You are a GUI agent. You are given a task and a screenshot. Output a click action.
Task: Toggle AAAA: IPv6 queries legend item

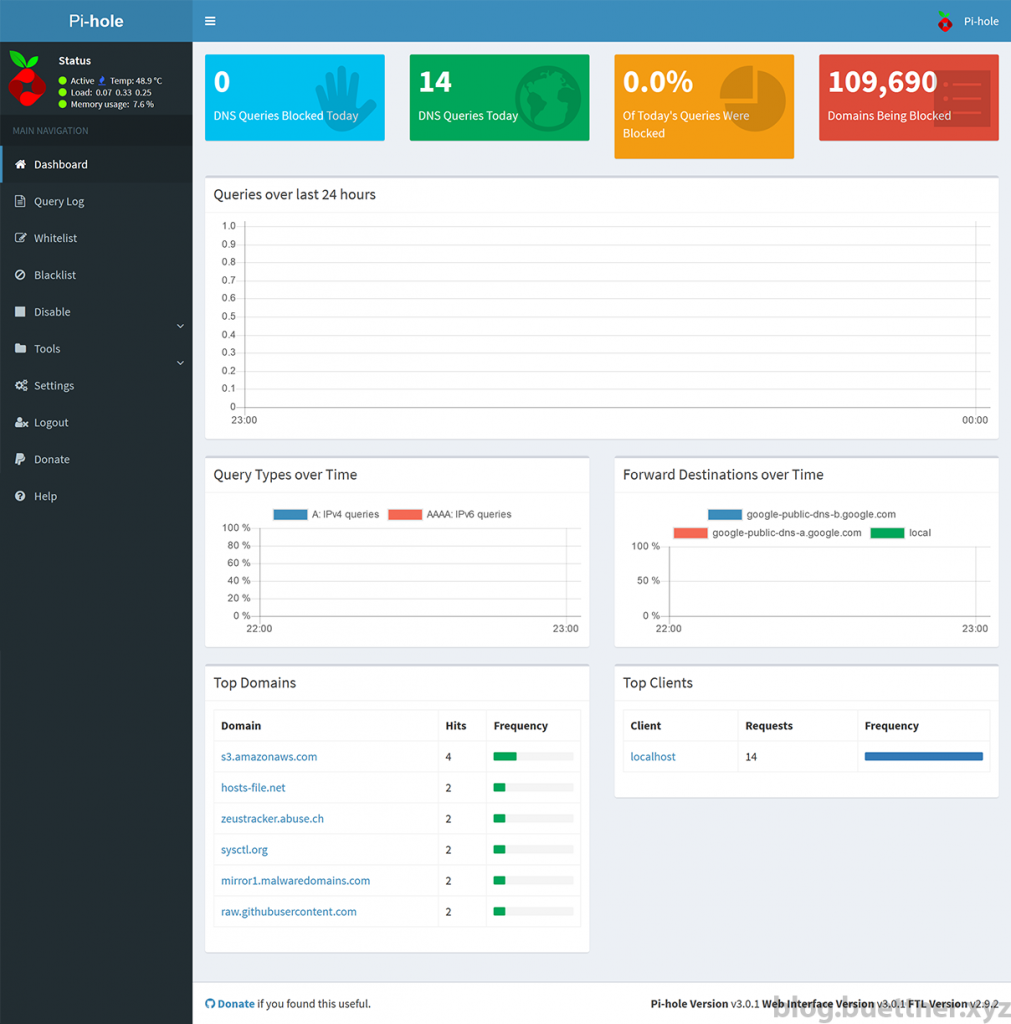click(449, 514)
